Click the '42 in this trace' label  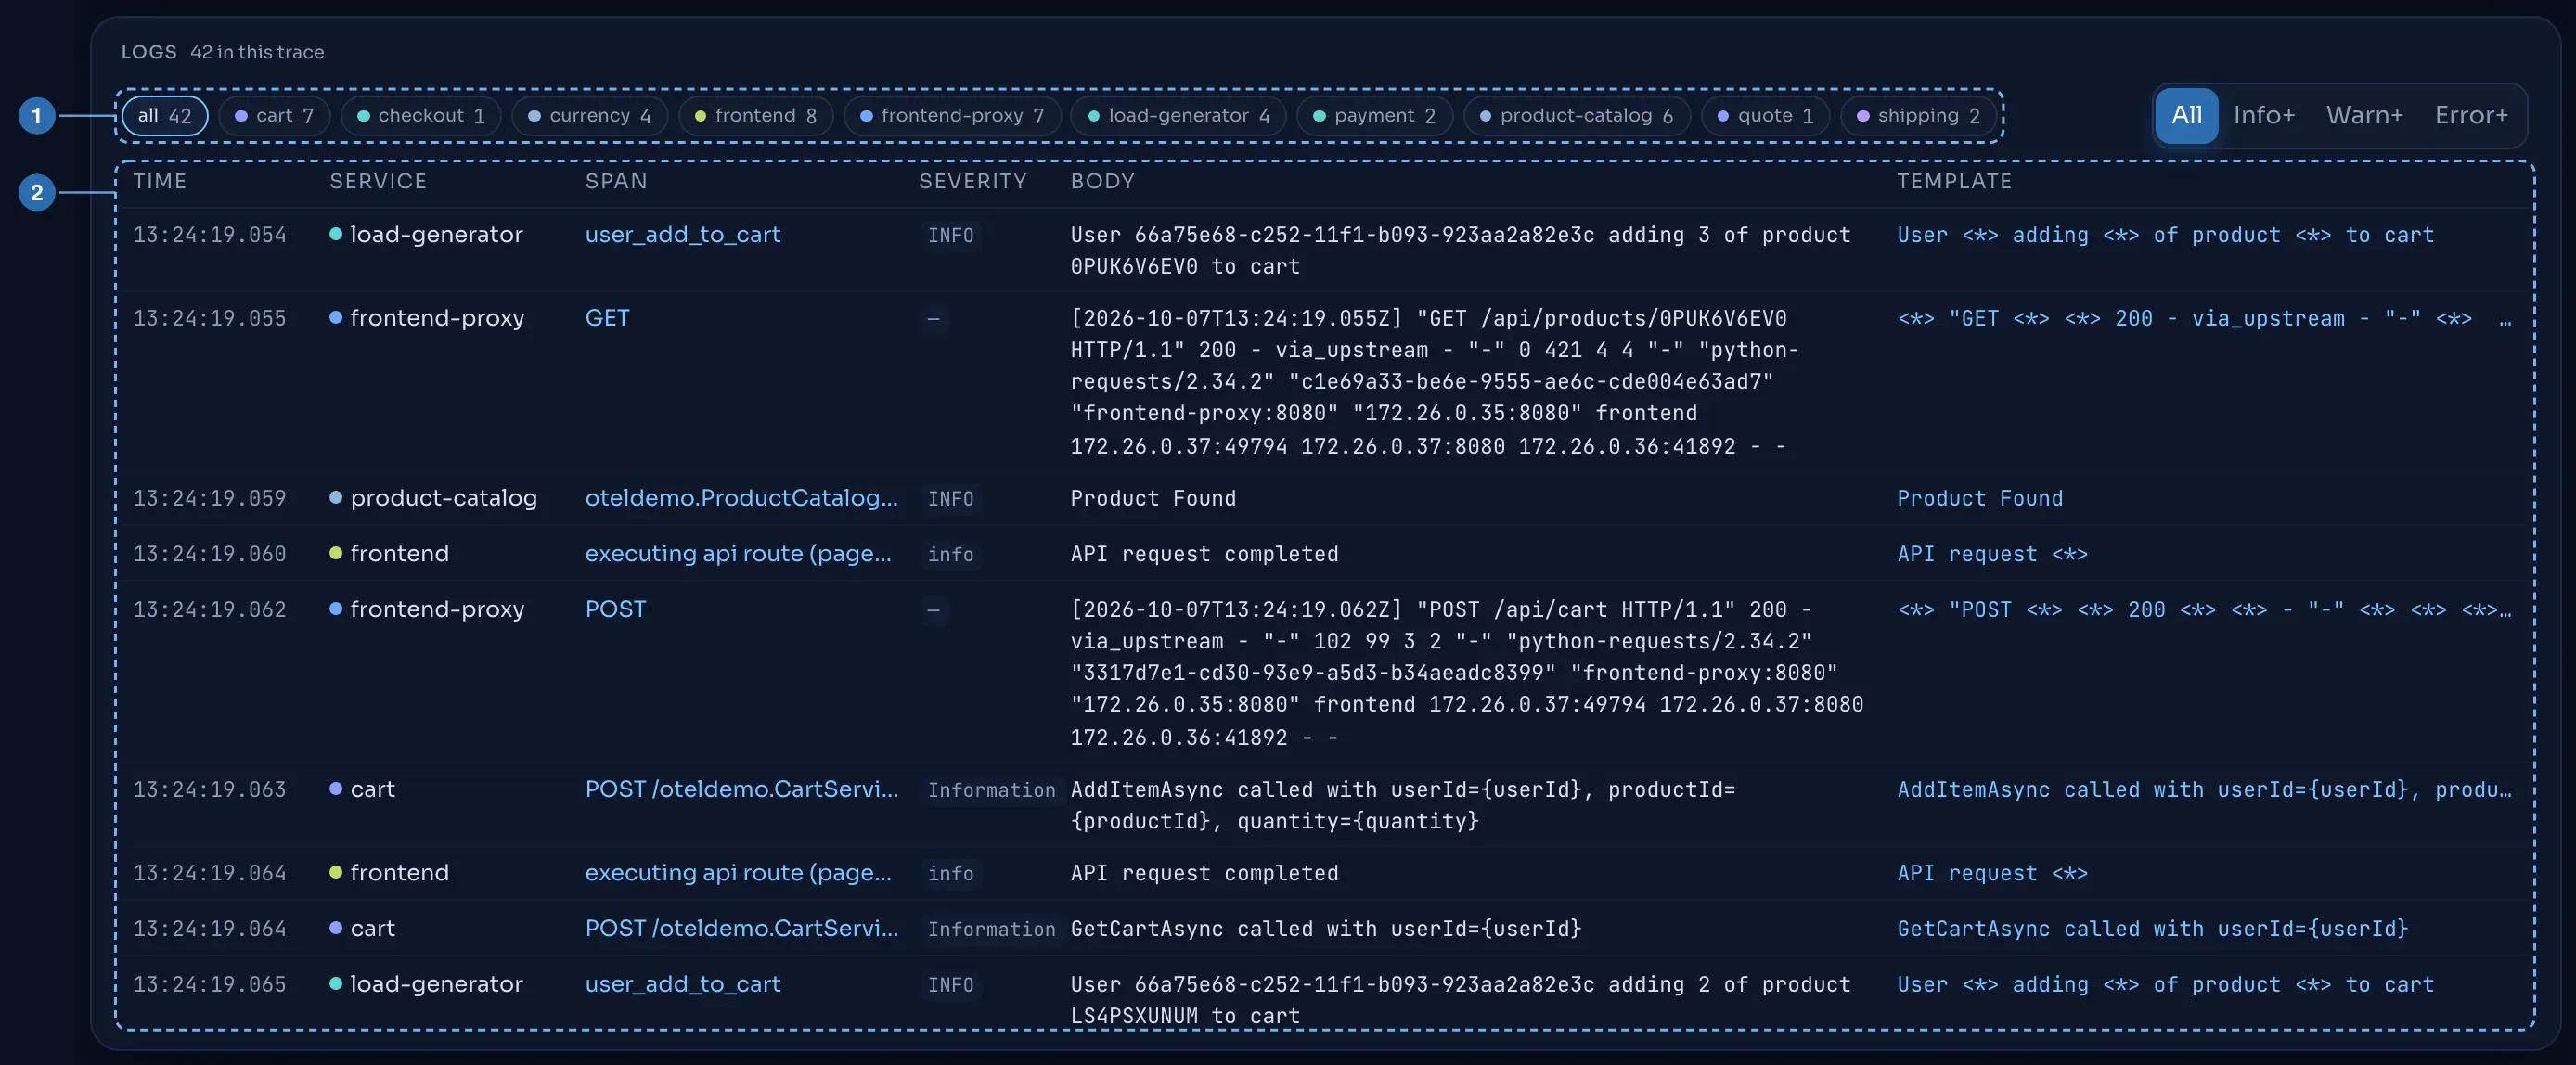(257, 52)
